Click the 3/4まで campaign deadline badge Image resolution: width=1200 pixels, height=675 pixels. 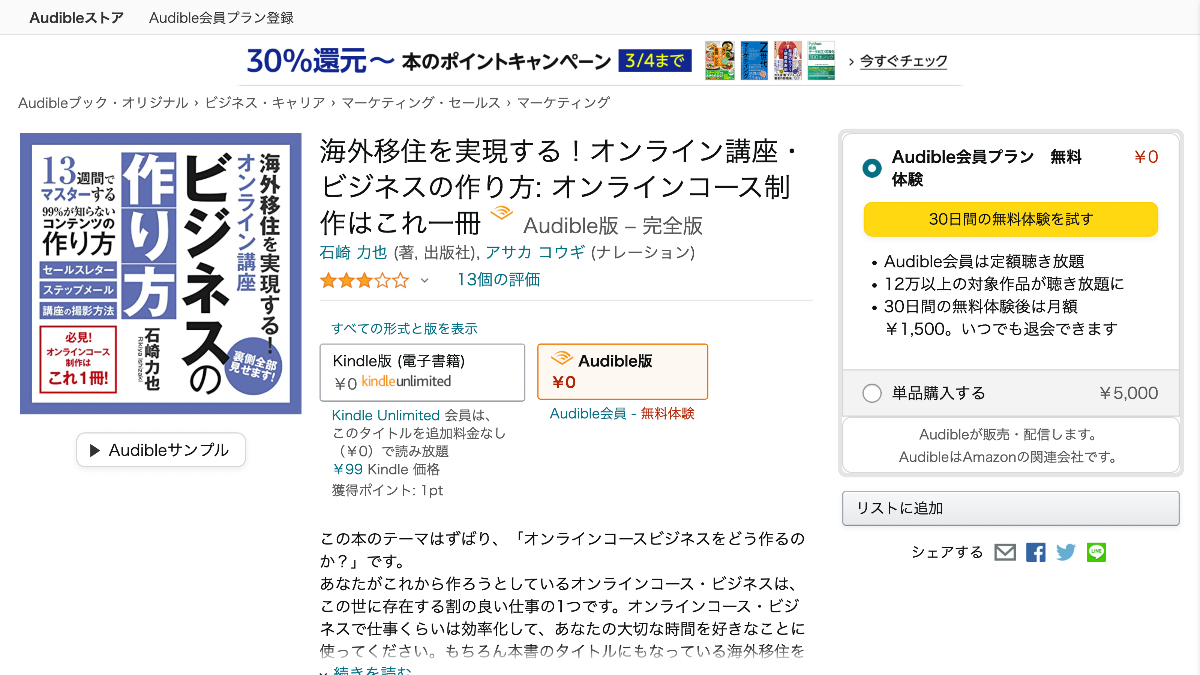tap(655, 61)
